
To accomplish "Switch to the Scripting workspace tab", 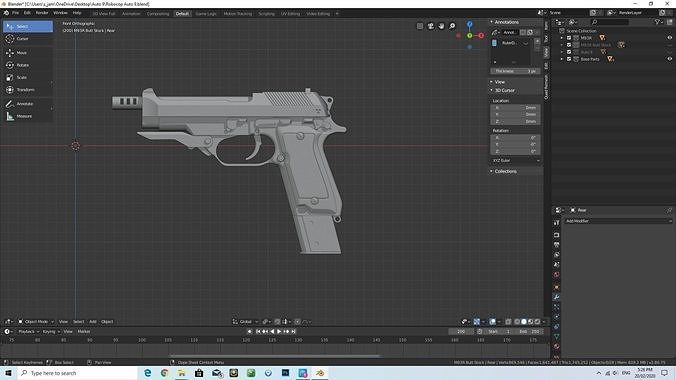I will pos(266,14).
